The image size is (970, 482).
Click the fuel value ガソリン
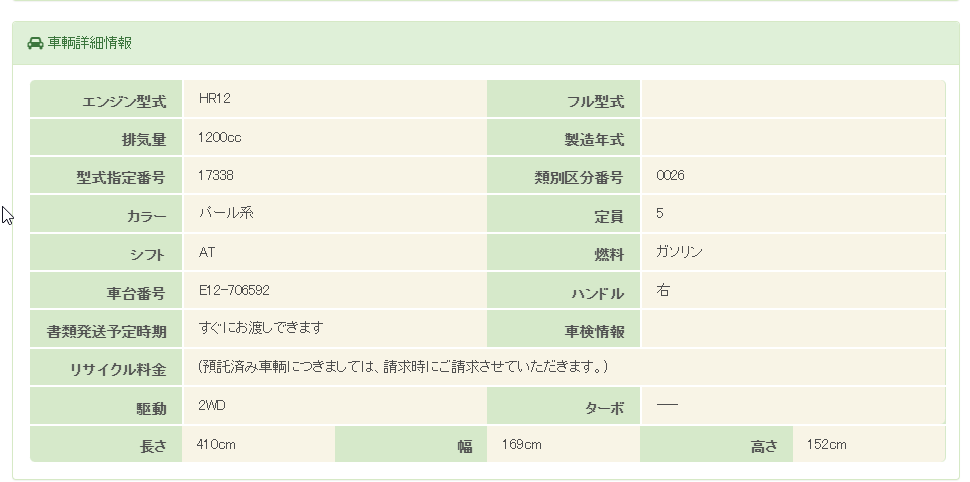click(680, 252)
